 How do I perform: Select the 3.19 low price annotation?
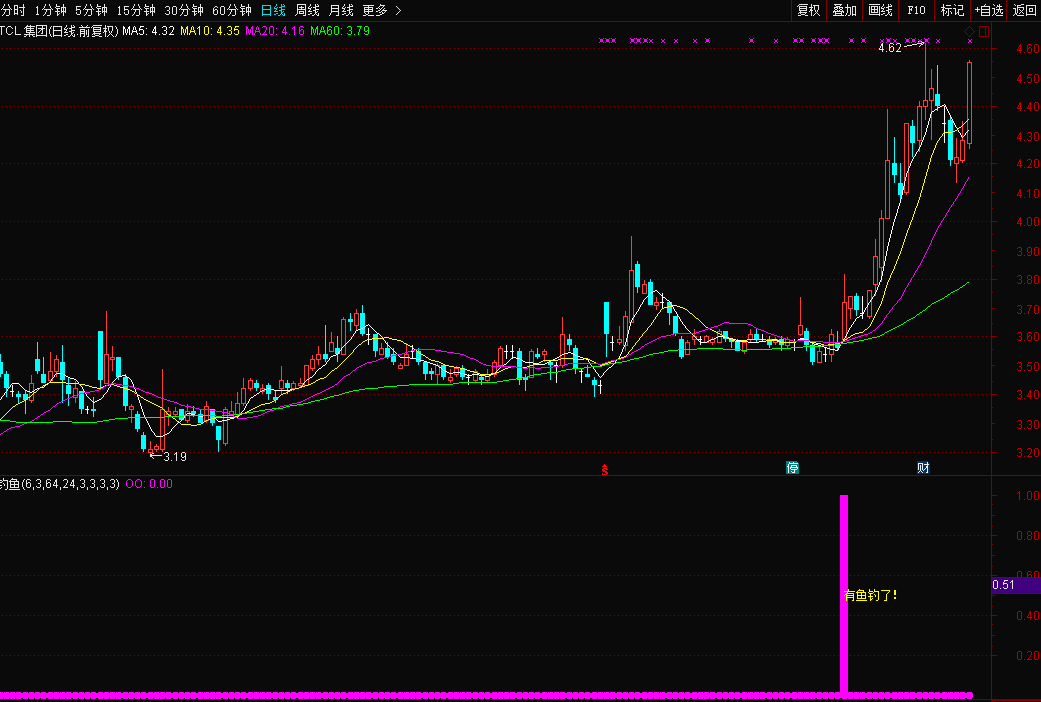175,456
